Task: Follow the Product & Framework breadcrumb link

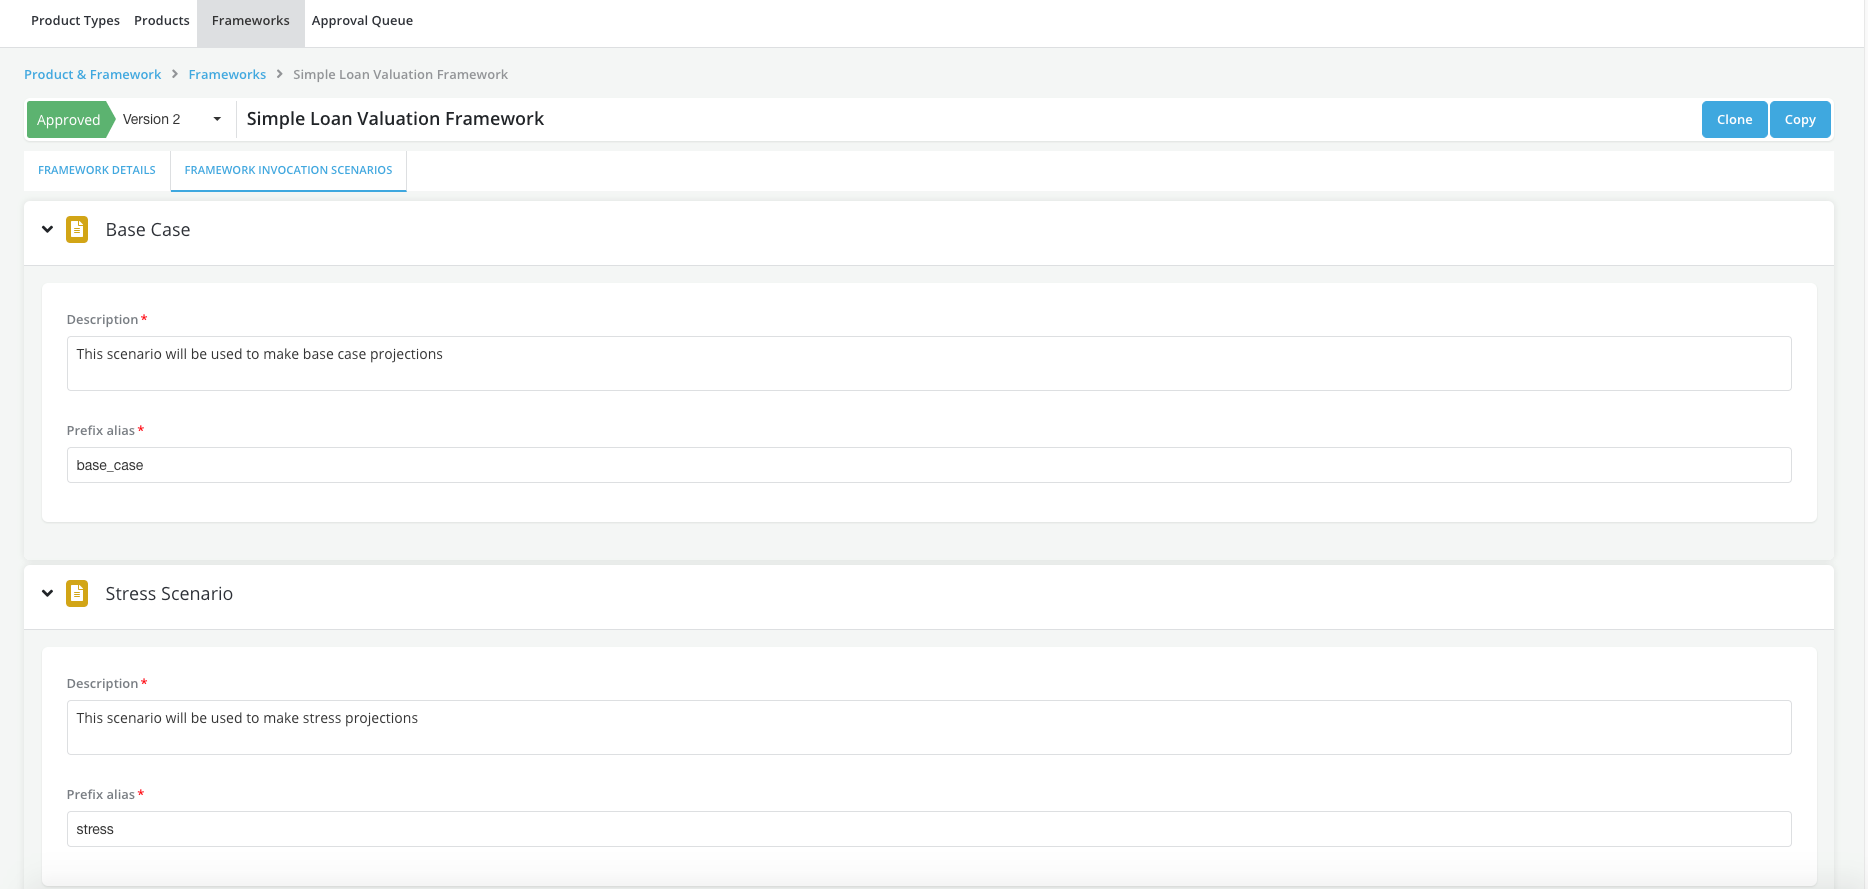Action: pos(92,75)
